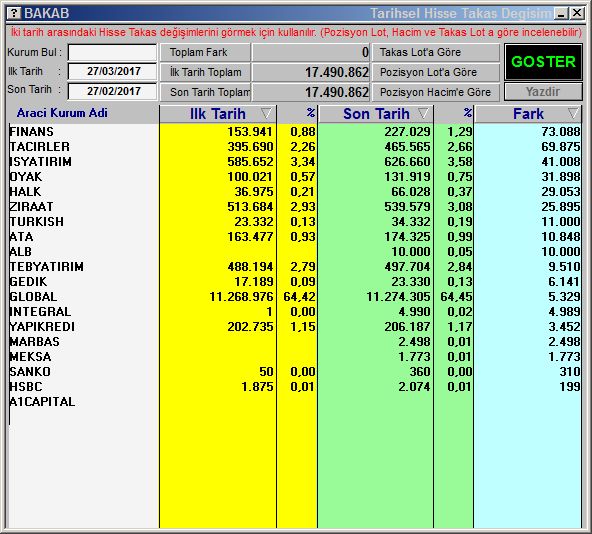Screen dimensions: 592x534
Task: Click the GOSTER button
Action: 543,62
